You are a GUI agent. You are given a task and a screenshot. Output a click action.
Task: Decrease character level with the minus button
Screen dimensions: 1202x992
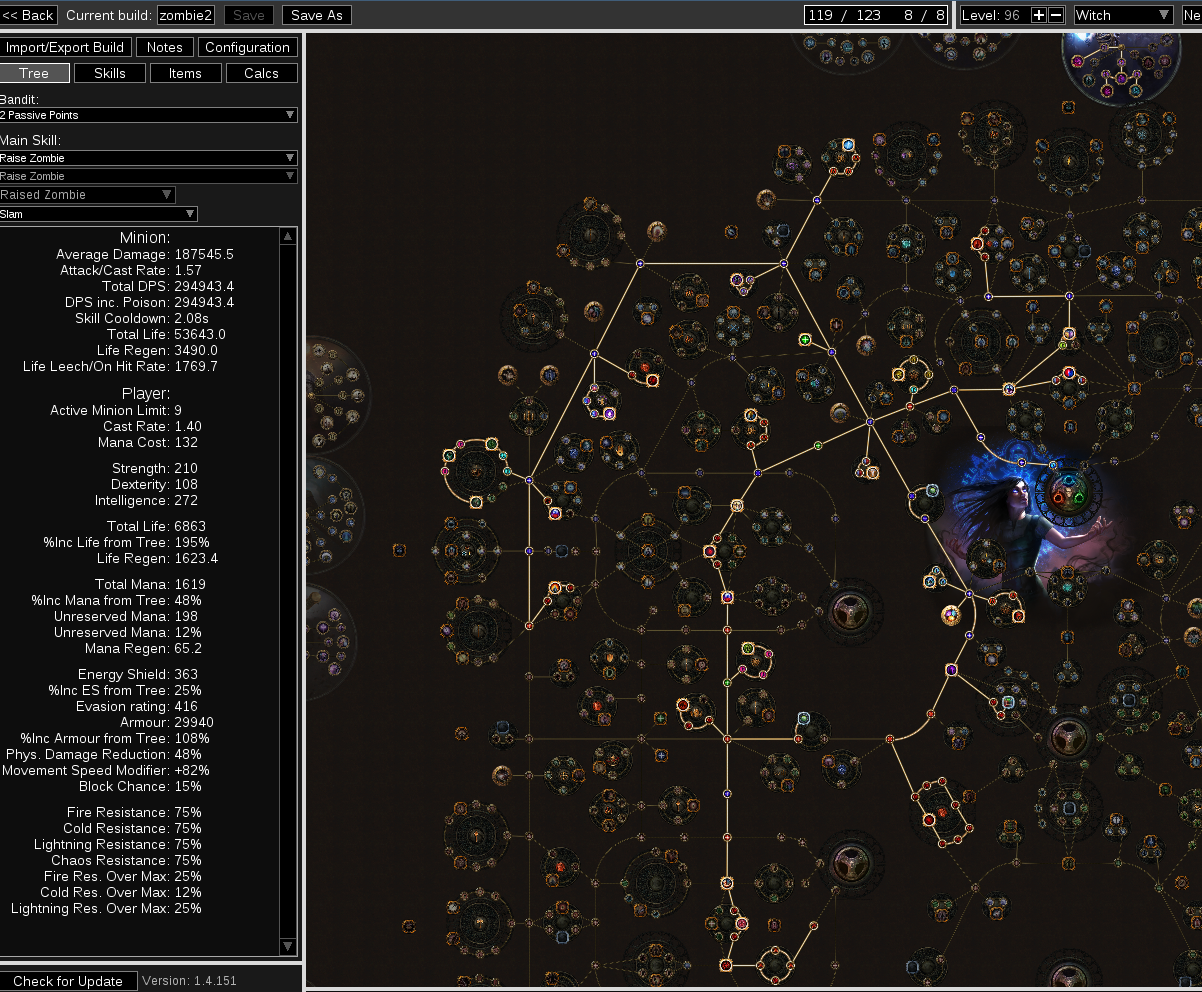(x=1056, y=15)
